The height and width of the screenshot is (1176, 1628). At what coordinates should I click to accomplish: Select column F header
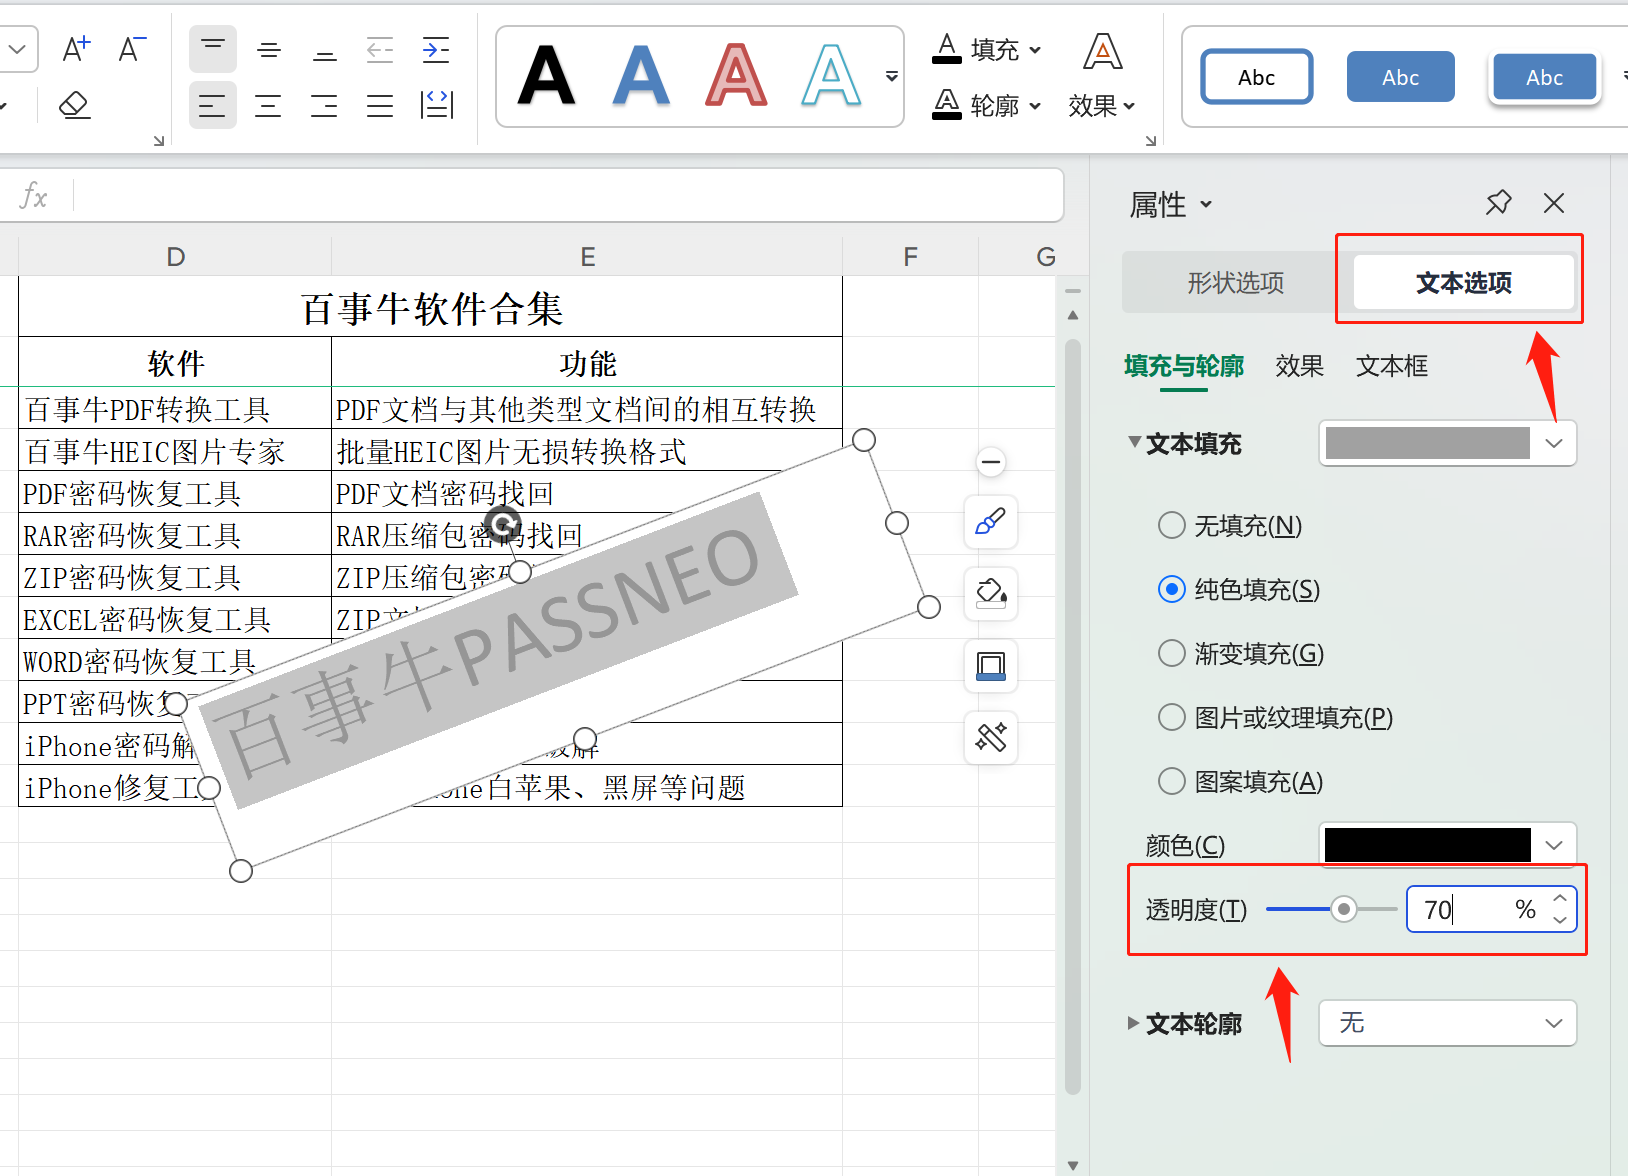pyautogui.click(x=910, y=257)
